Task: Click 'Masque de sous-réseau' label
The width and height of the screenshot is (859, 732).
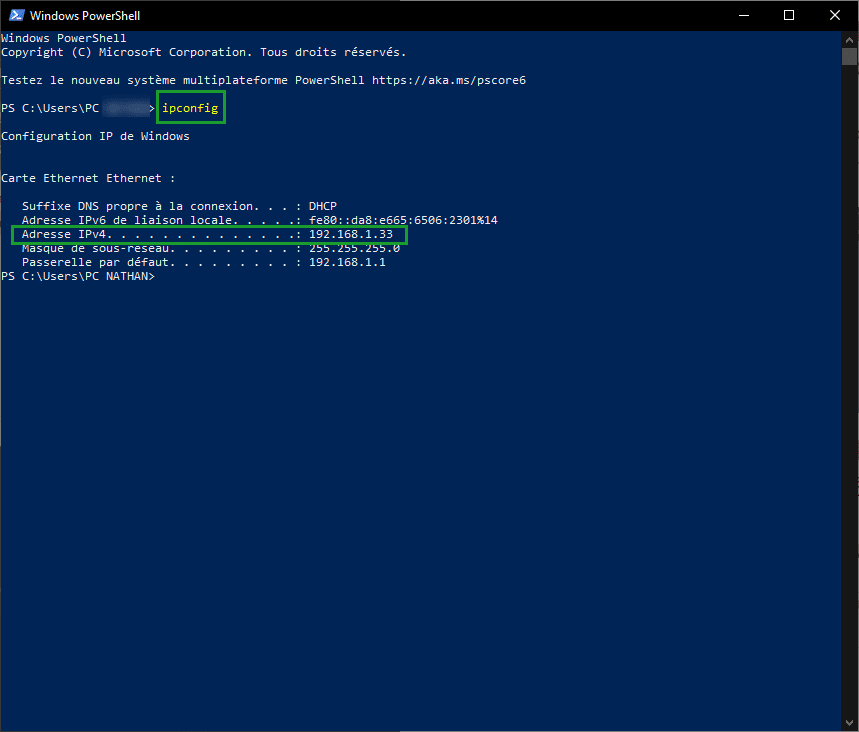Action: (95, 248)
